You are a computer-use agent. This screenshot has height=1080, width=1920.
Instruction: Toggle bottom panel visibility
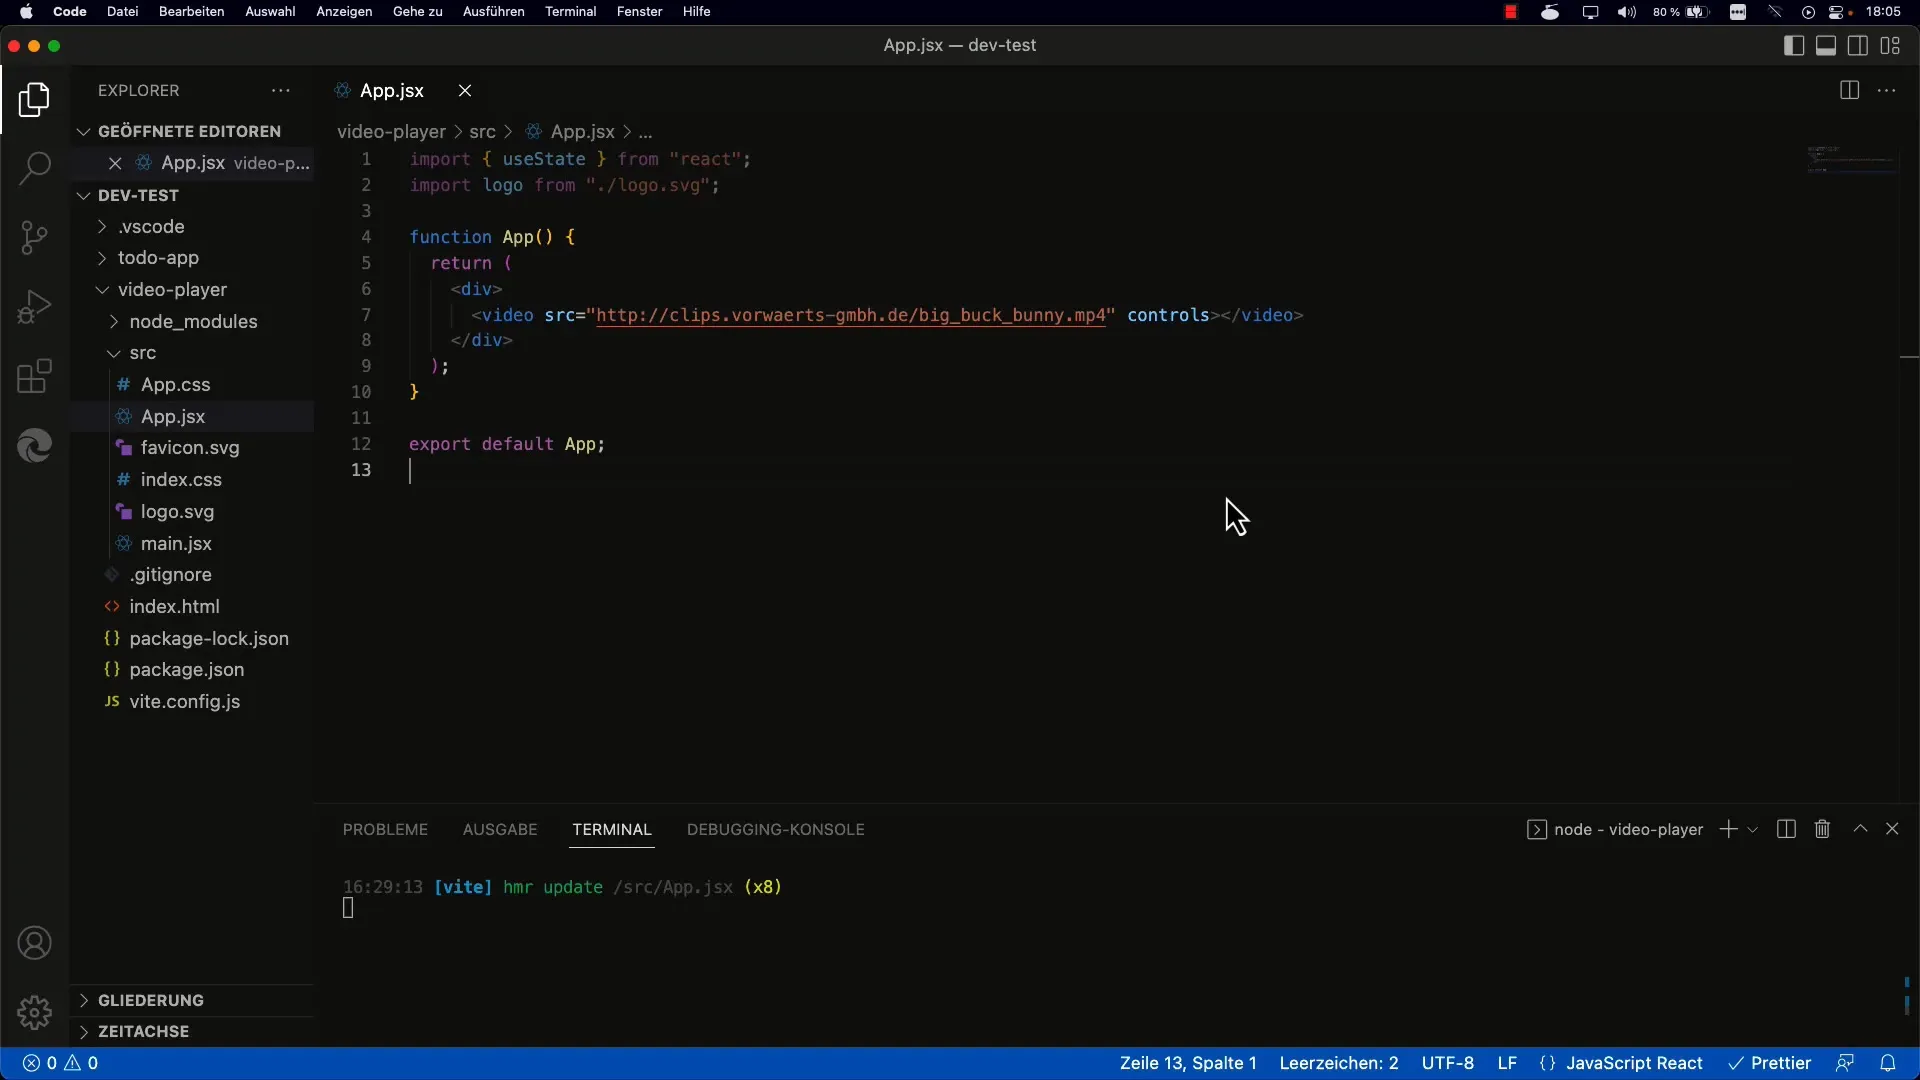point(1826,45)
